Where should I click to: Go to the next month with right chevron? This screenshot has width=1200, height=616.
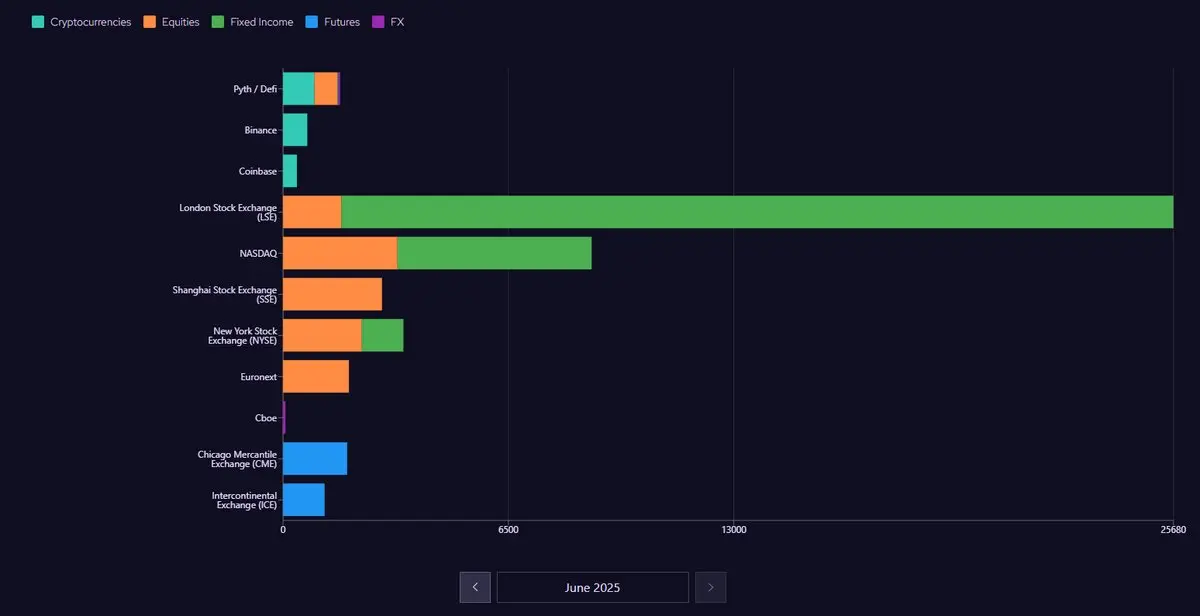(711, 587)
